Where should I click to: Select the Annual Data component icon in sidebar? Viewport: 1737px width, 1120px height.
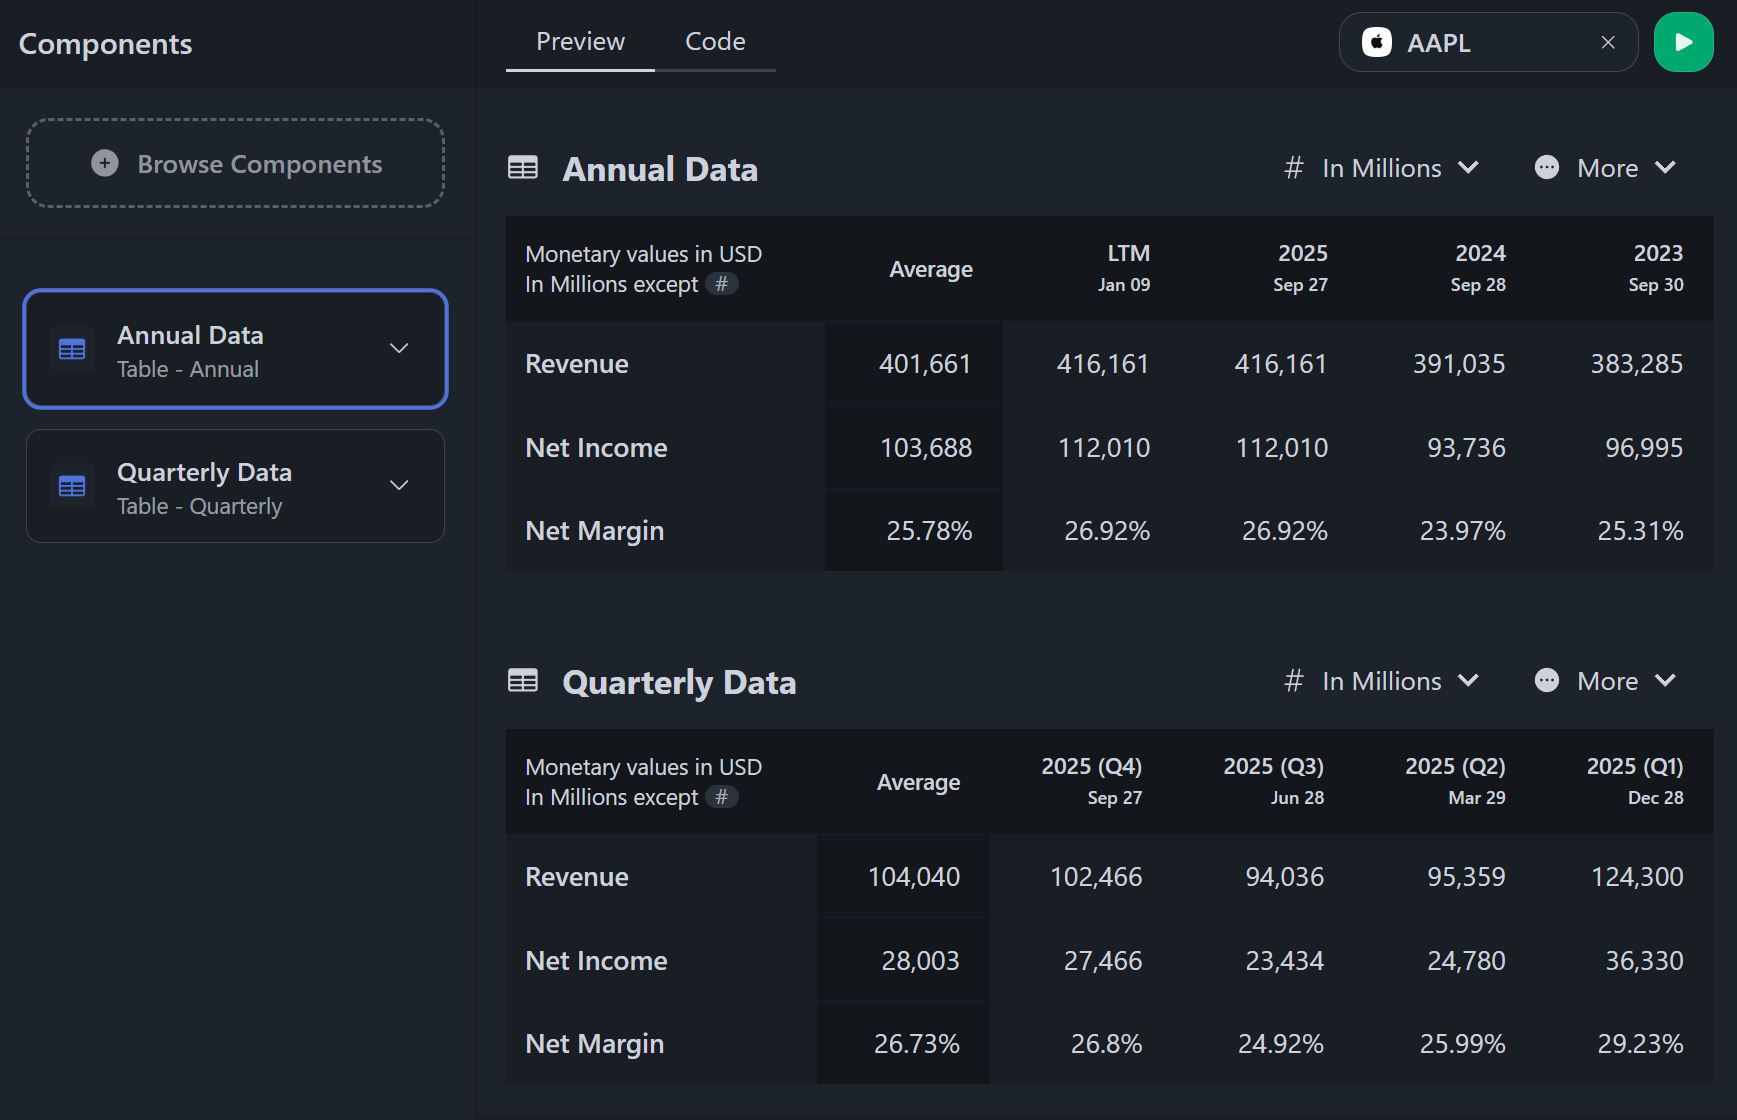(71, 349)
